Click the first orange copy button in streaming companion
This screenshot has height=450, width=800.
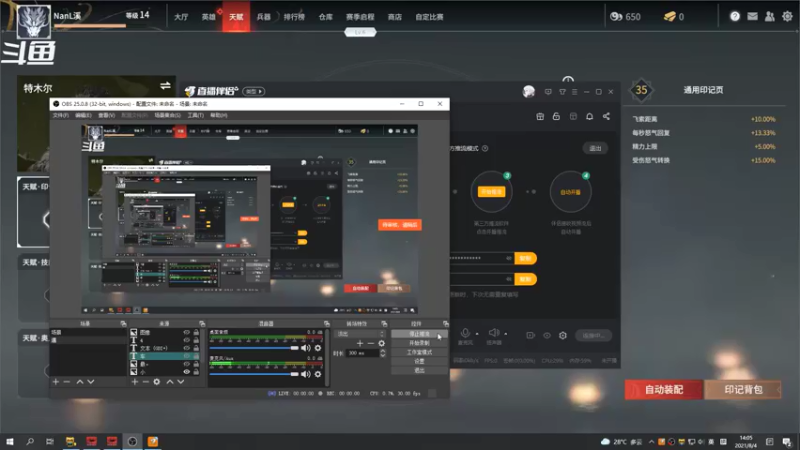point(525,258)
